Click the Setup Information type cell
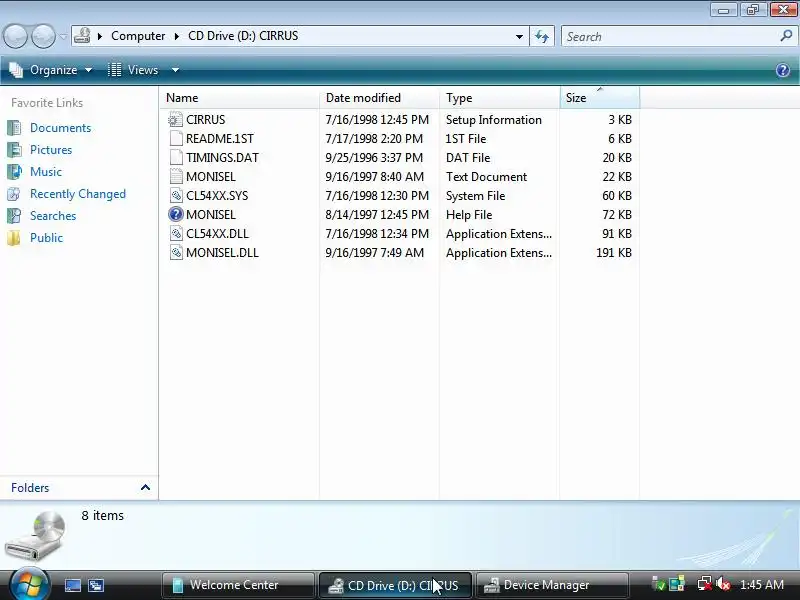 click(x=493, y=120)
